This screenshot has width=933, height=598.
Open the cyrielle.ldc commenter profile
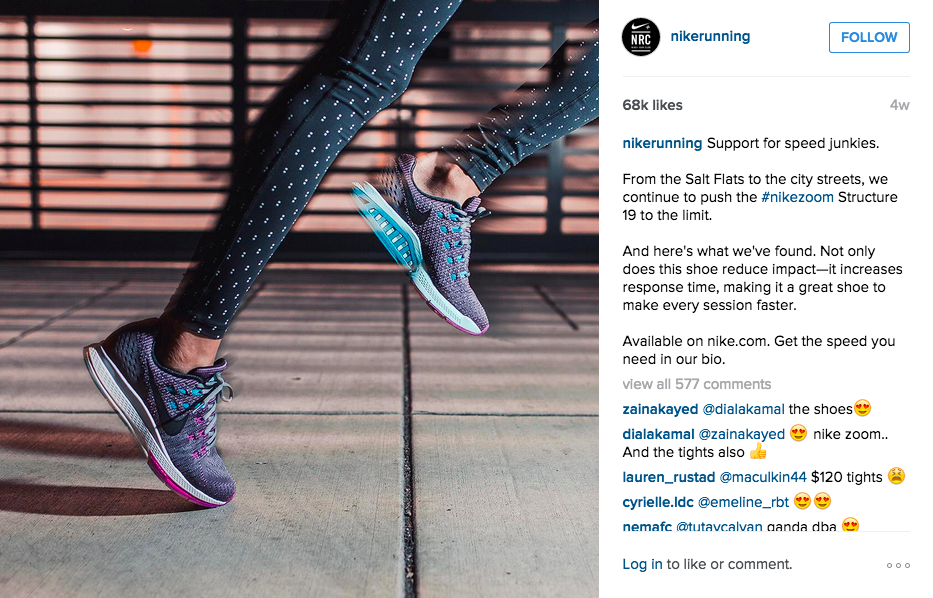click(x=658, y=502)
